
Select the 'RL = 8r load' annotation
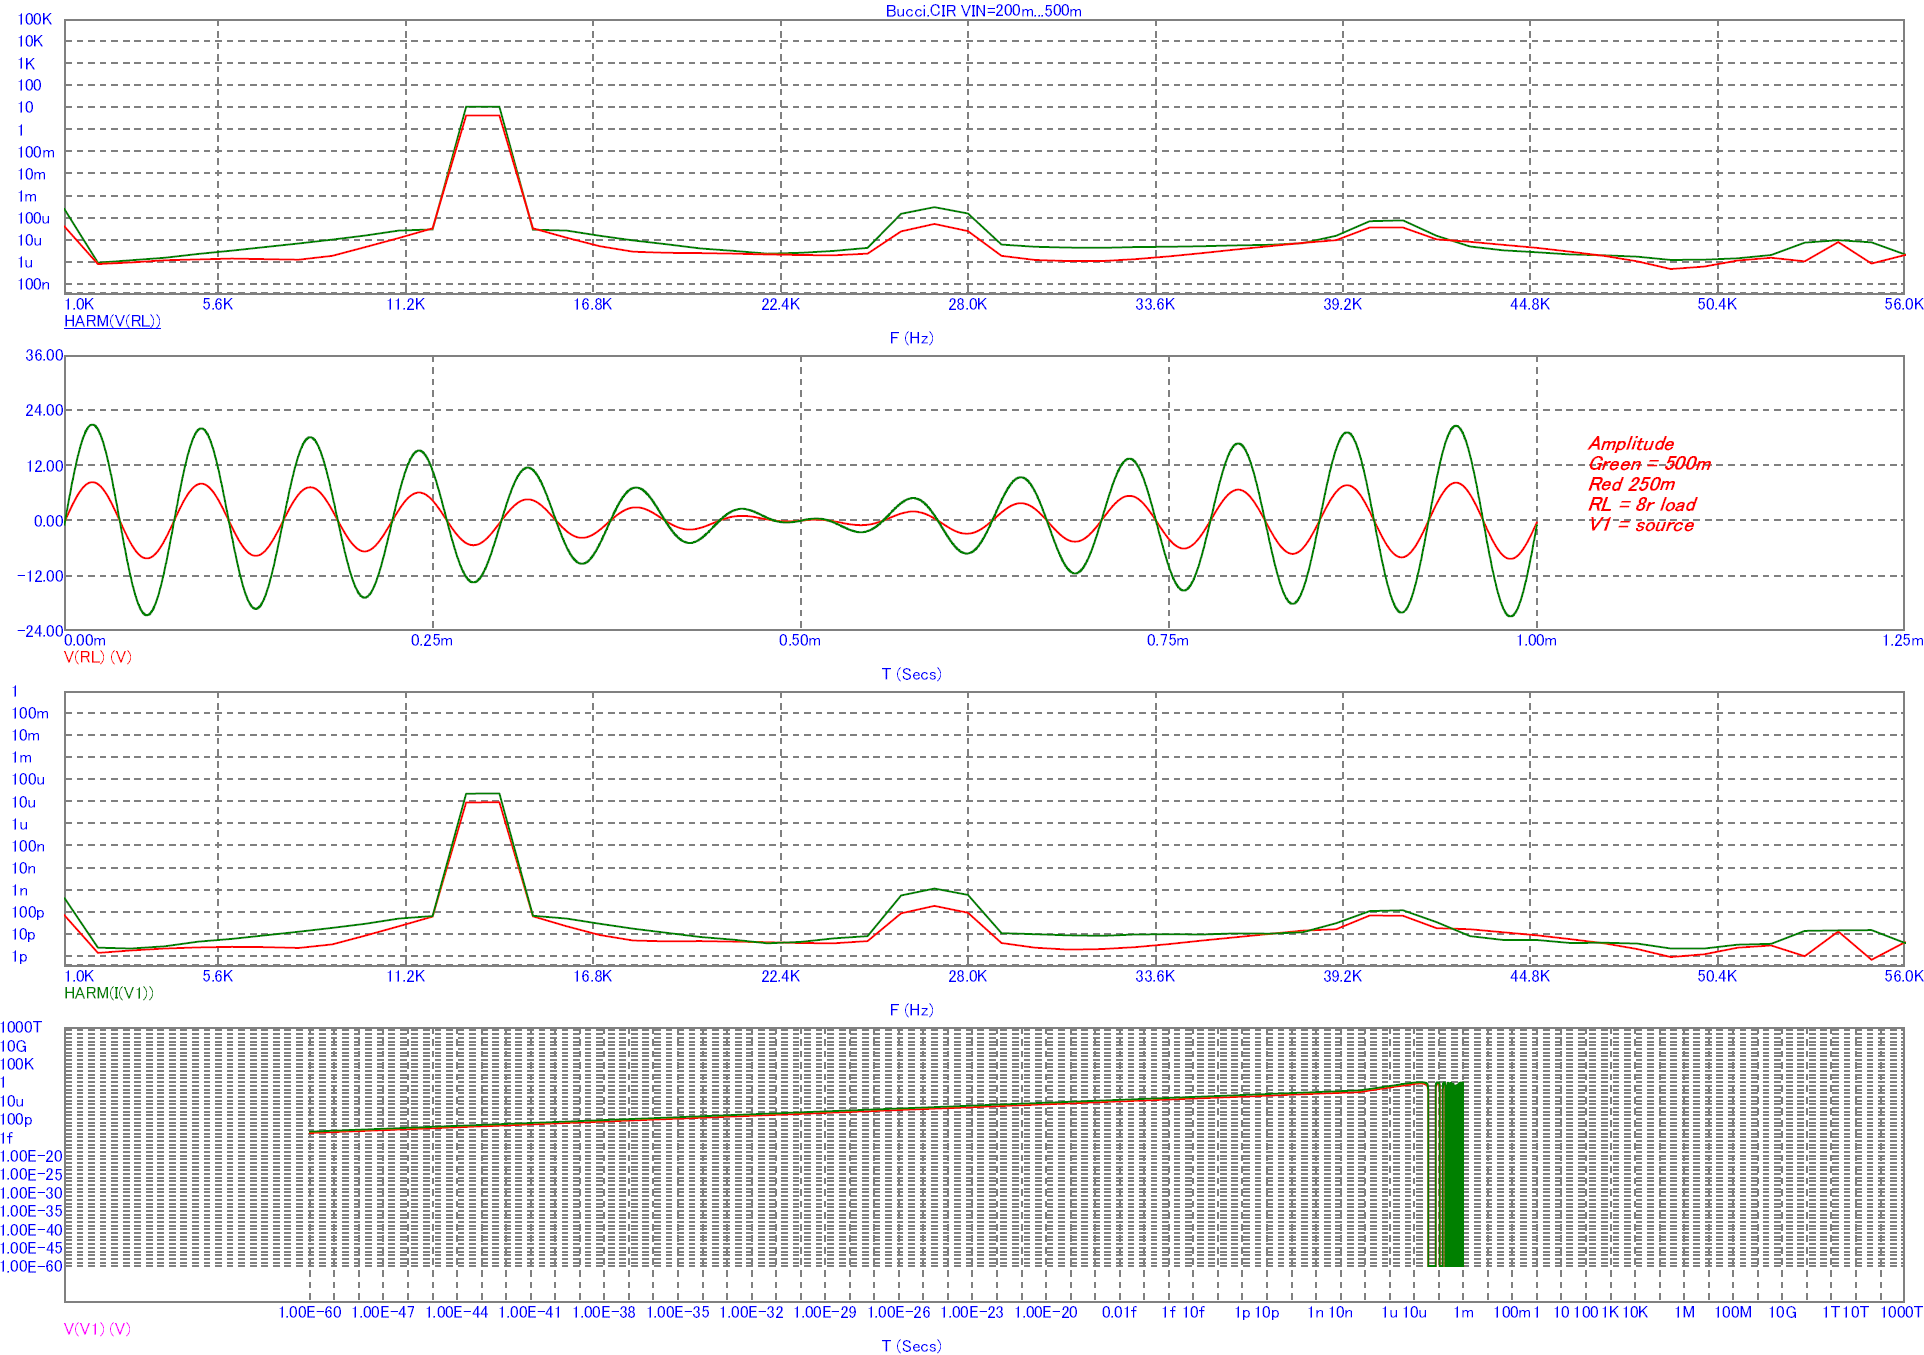(x=1643, y=505)
